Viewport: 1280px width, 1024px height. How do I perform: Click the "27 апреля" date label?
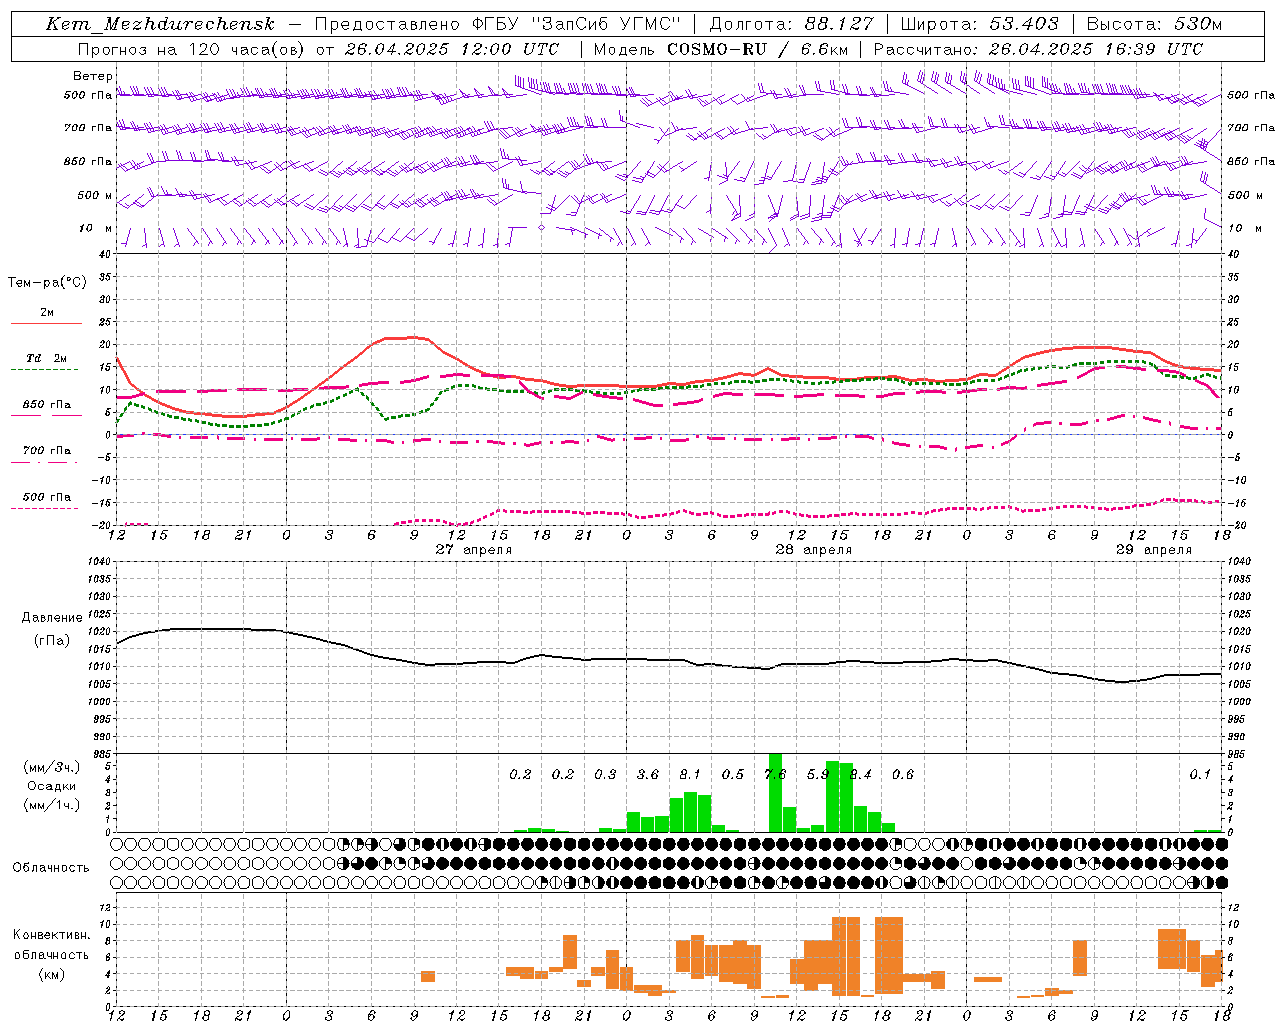(473, 550)
